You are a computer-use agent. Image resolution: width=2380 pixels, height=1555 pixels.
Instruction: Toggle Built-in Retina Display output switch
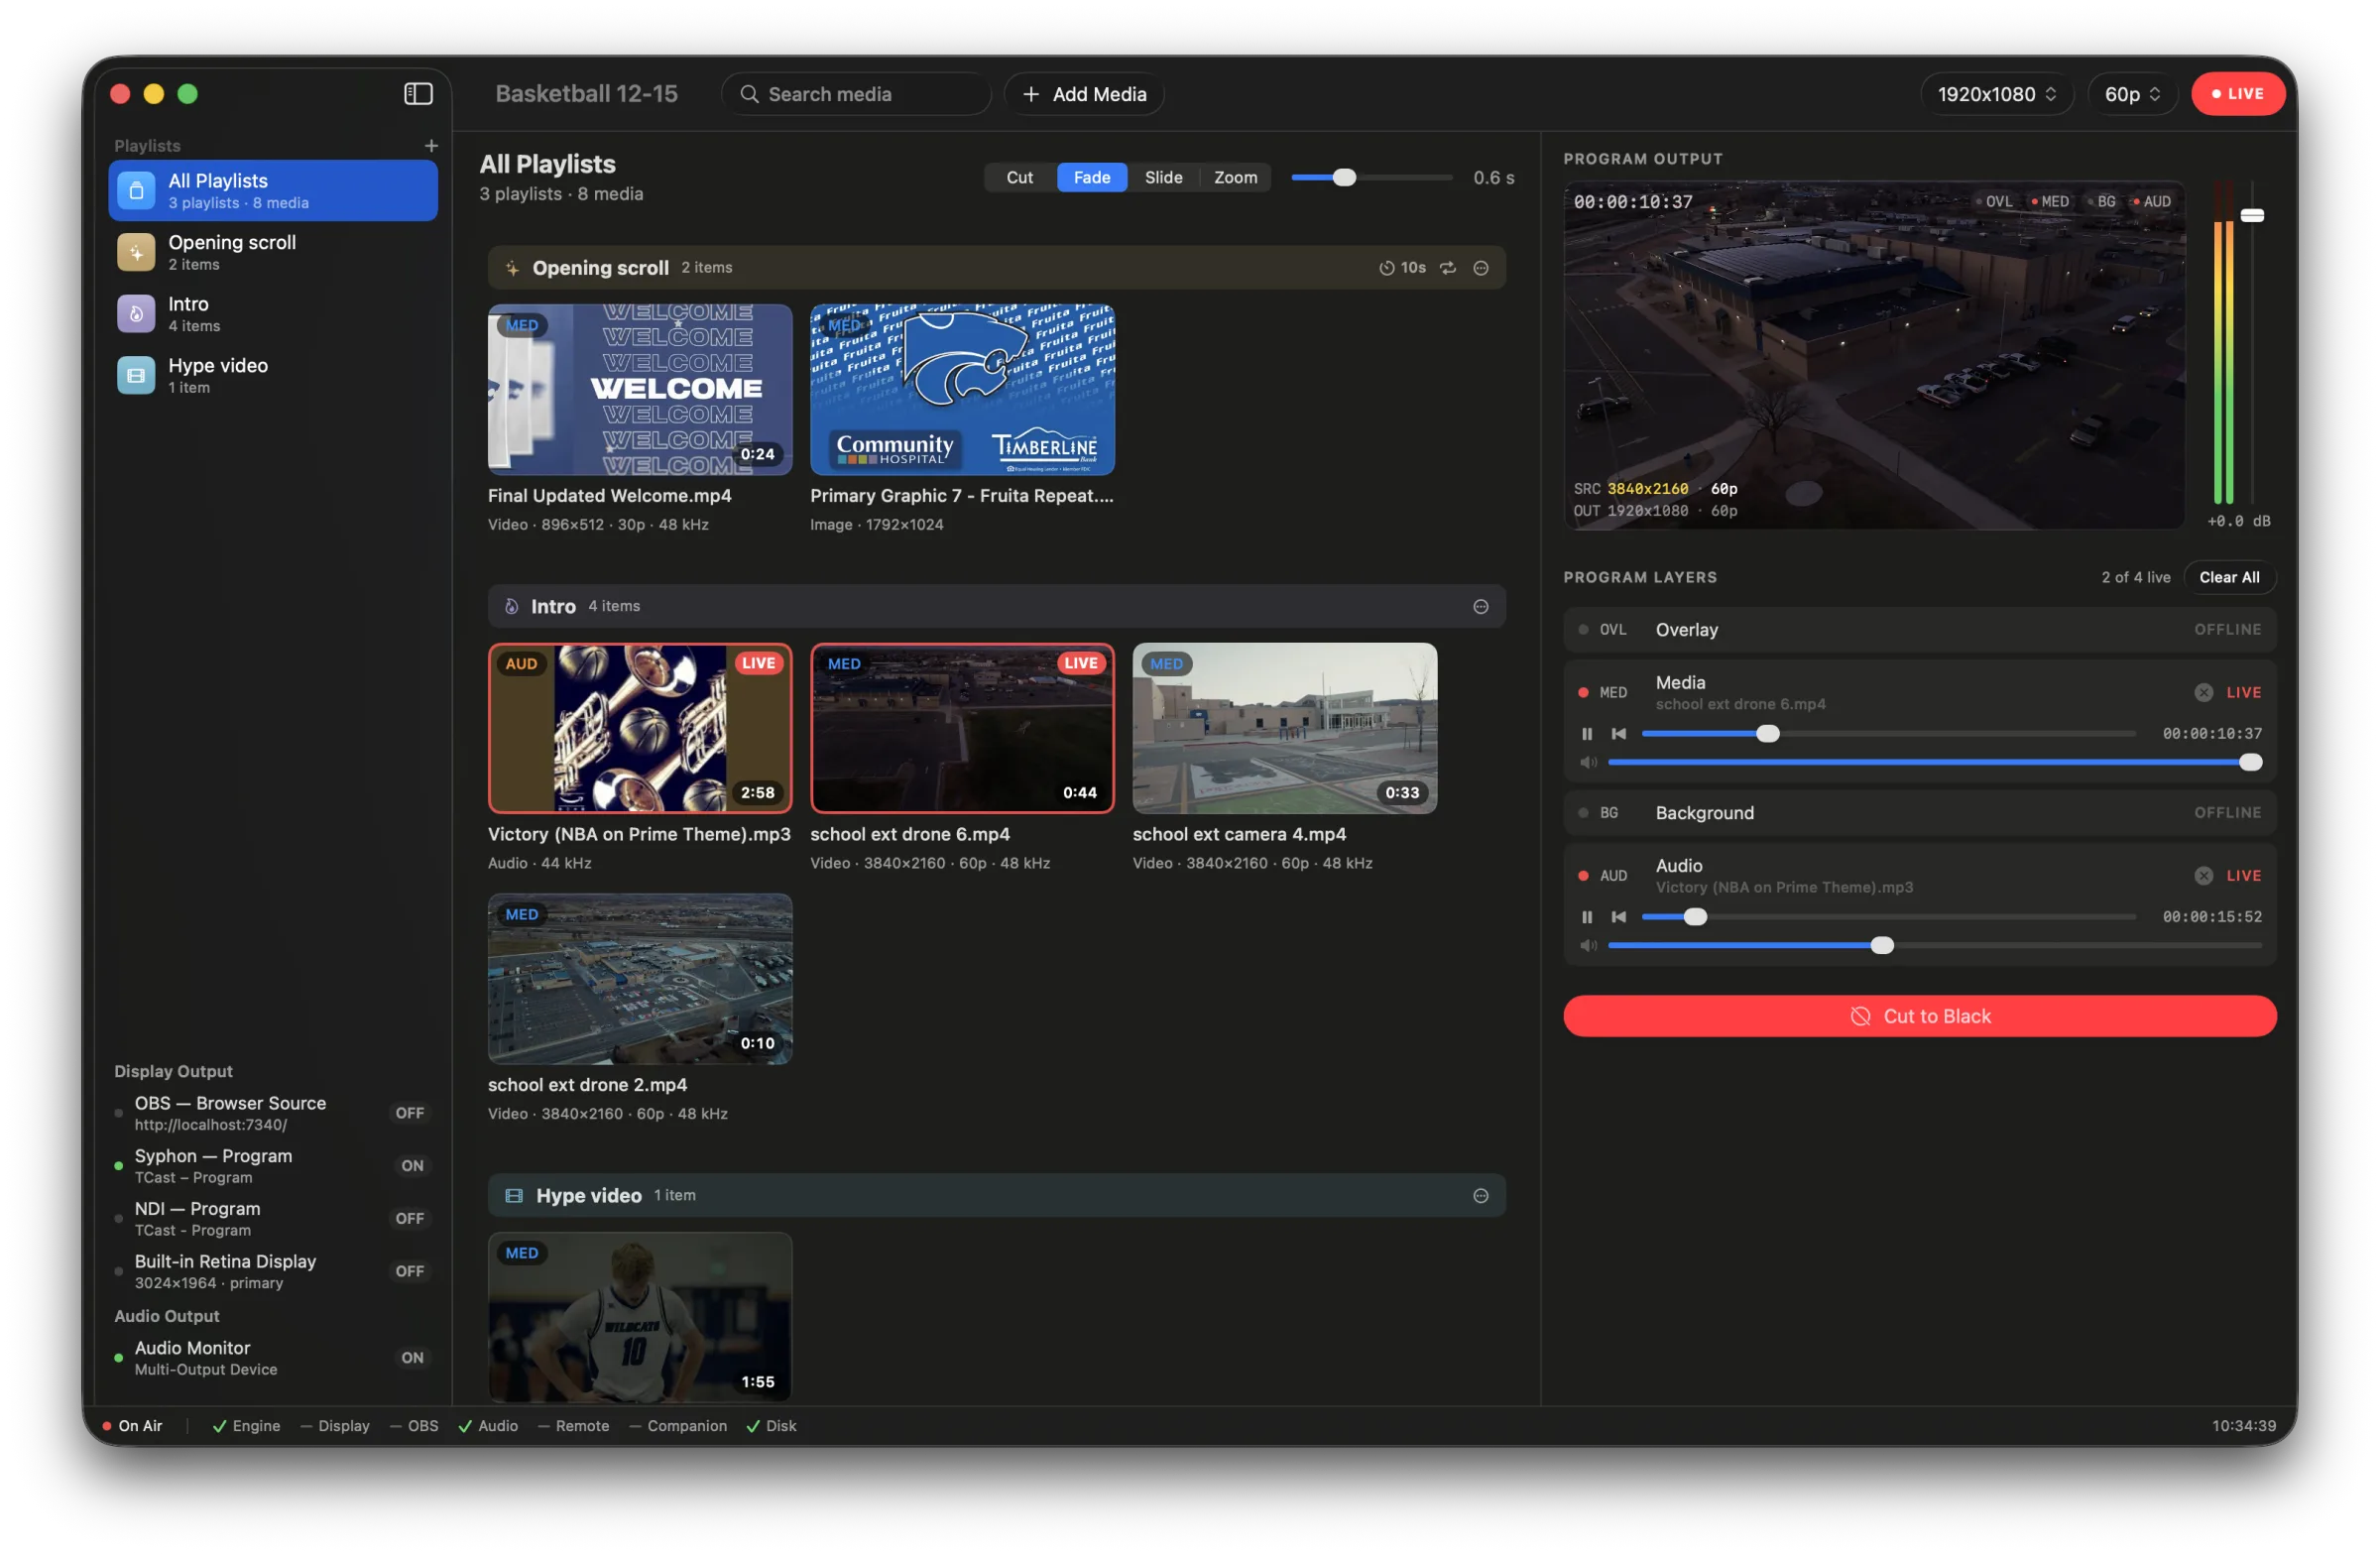410,1271
